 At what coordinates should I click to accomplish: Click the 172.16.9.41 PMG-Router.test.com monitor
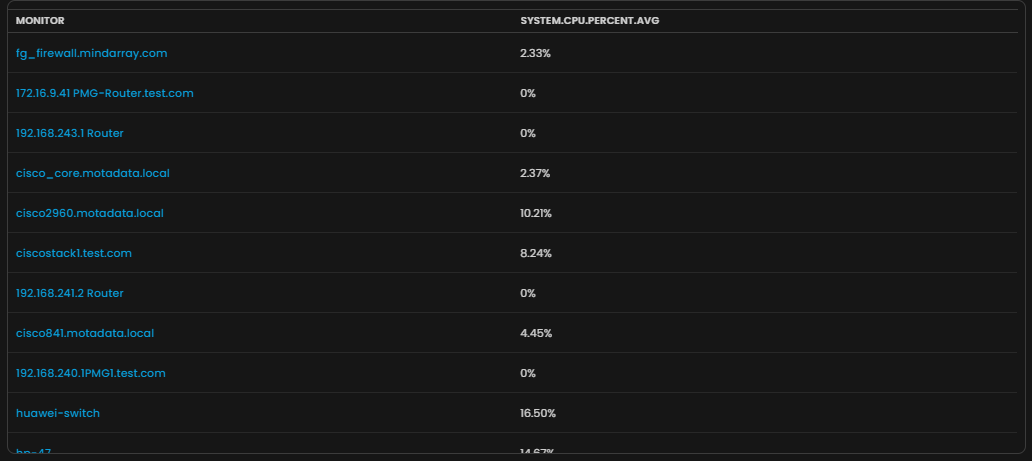pyautogui.click(x=104, y=93)
